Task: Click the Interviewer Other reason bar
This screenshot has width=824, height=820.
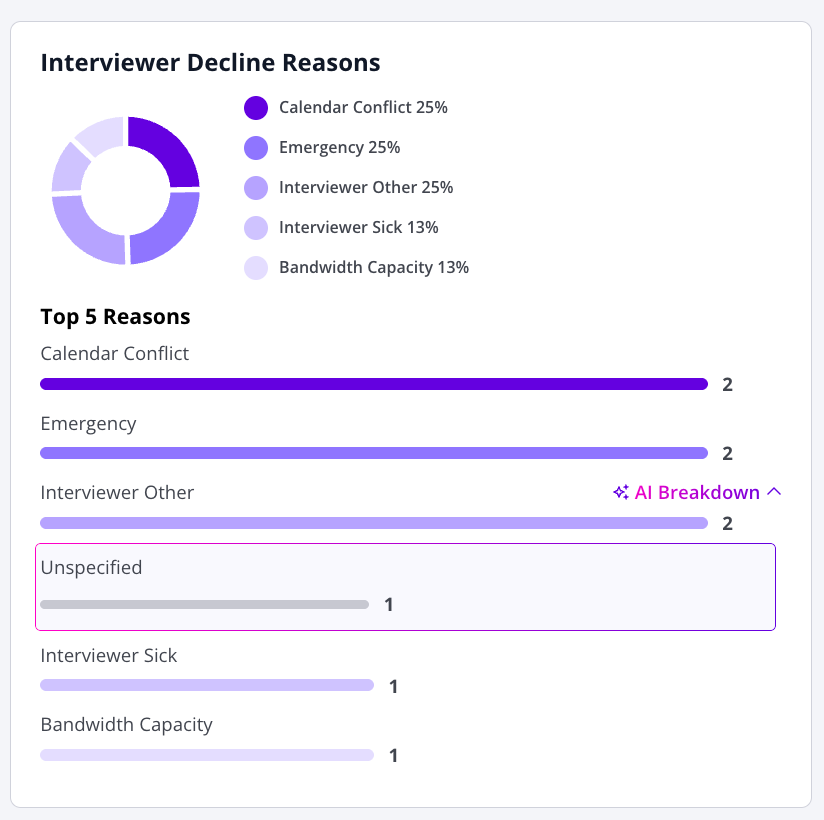Action: [373, 523]
